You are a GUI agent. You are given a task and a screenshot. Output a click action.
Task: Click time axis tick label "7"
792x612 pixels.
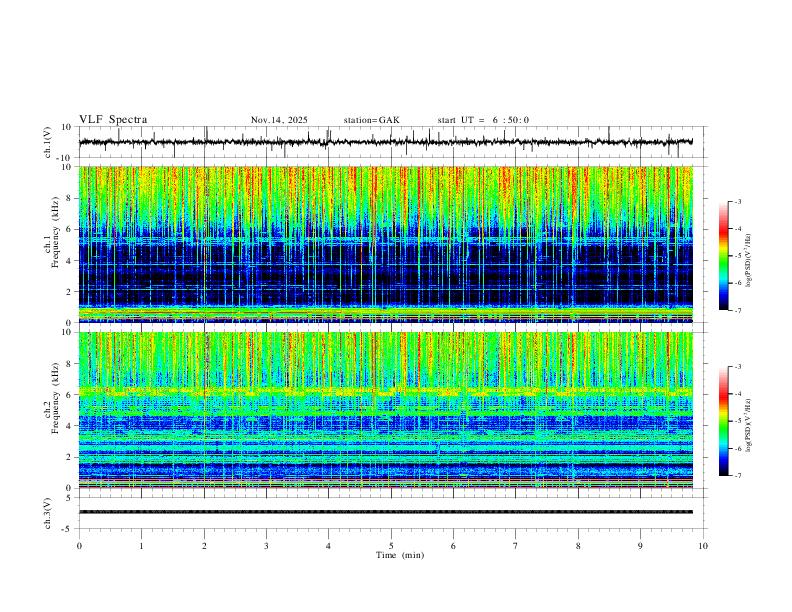[516, 546]
